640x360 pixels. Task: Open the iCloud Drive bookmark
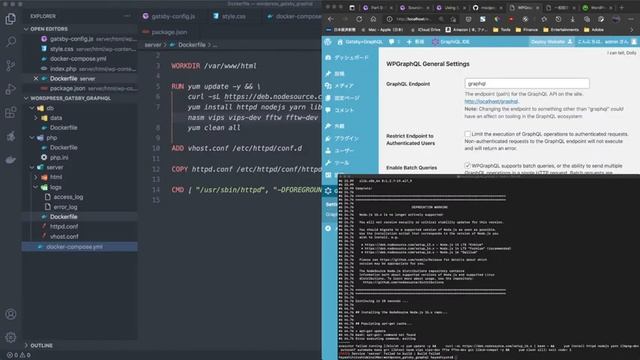[x=426, y=30]
